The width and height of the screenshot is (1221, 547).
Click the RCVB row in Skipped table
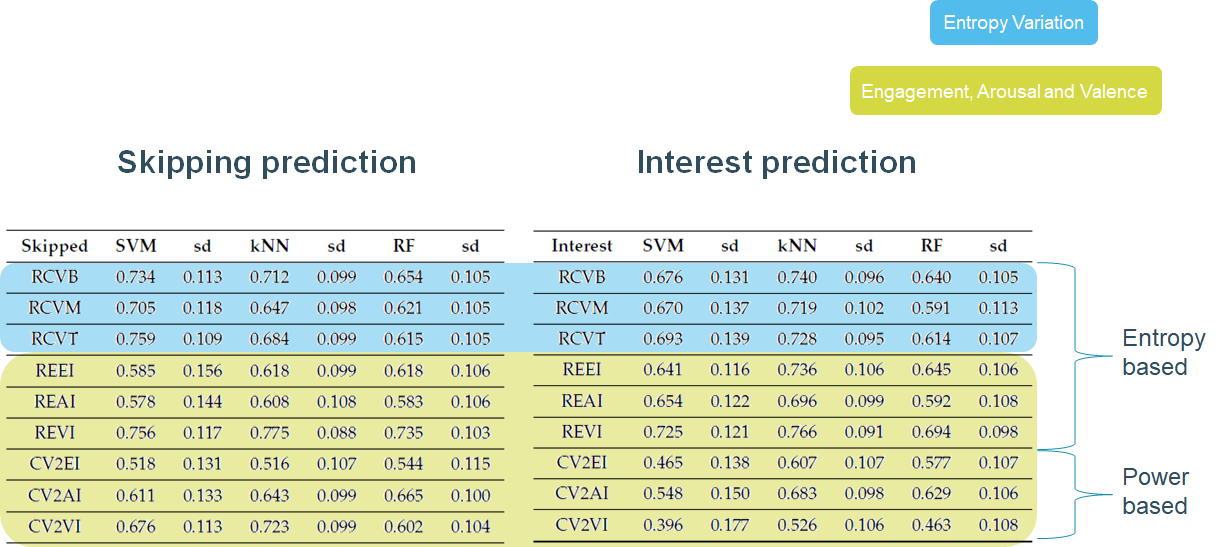(55, 277)
